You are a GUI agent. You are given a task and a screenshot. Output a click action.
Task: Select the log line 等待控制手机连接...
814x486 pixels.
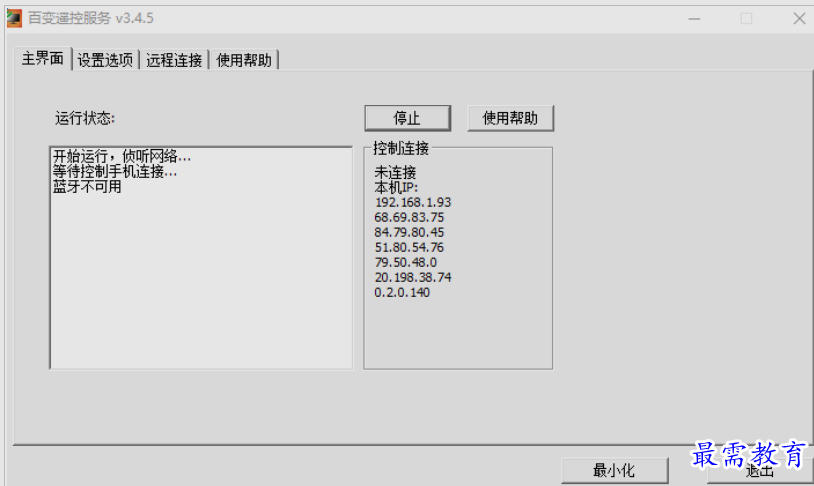(x=115, y=171)
